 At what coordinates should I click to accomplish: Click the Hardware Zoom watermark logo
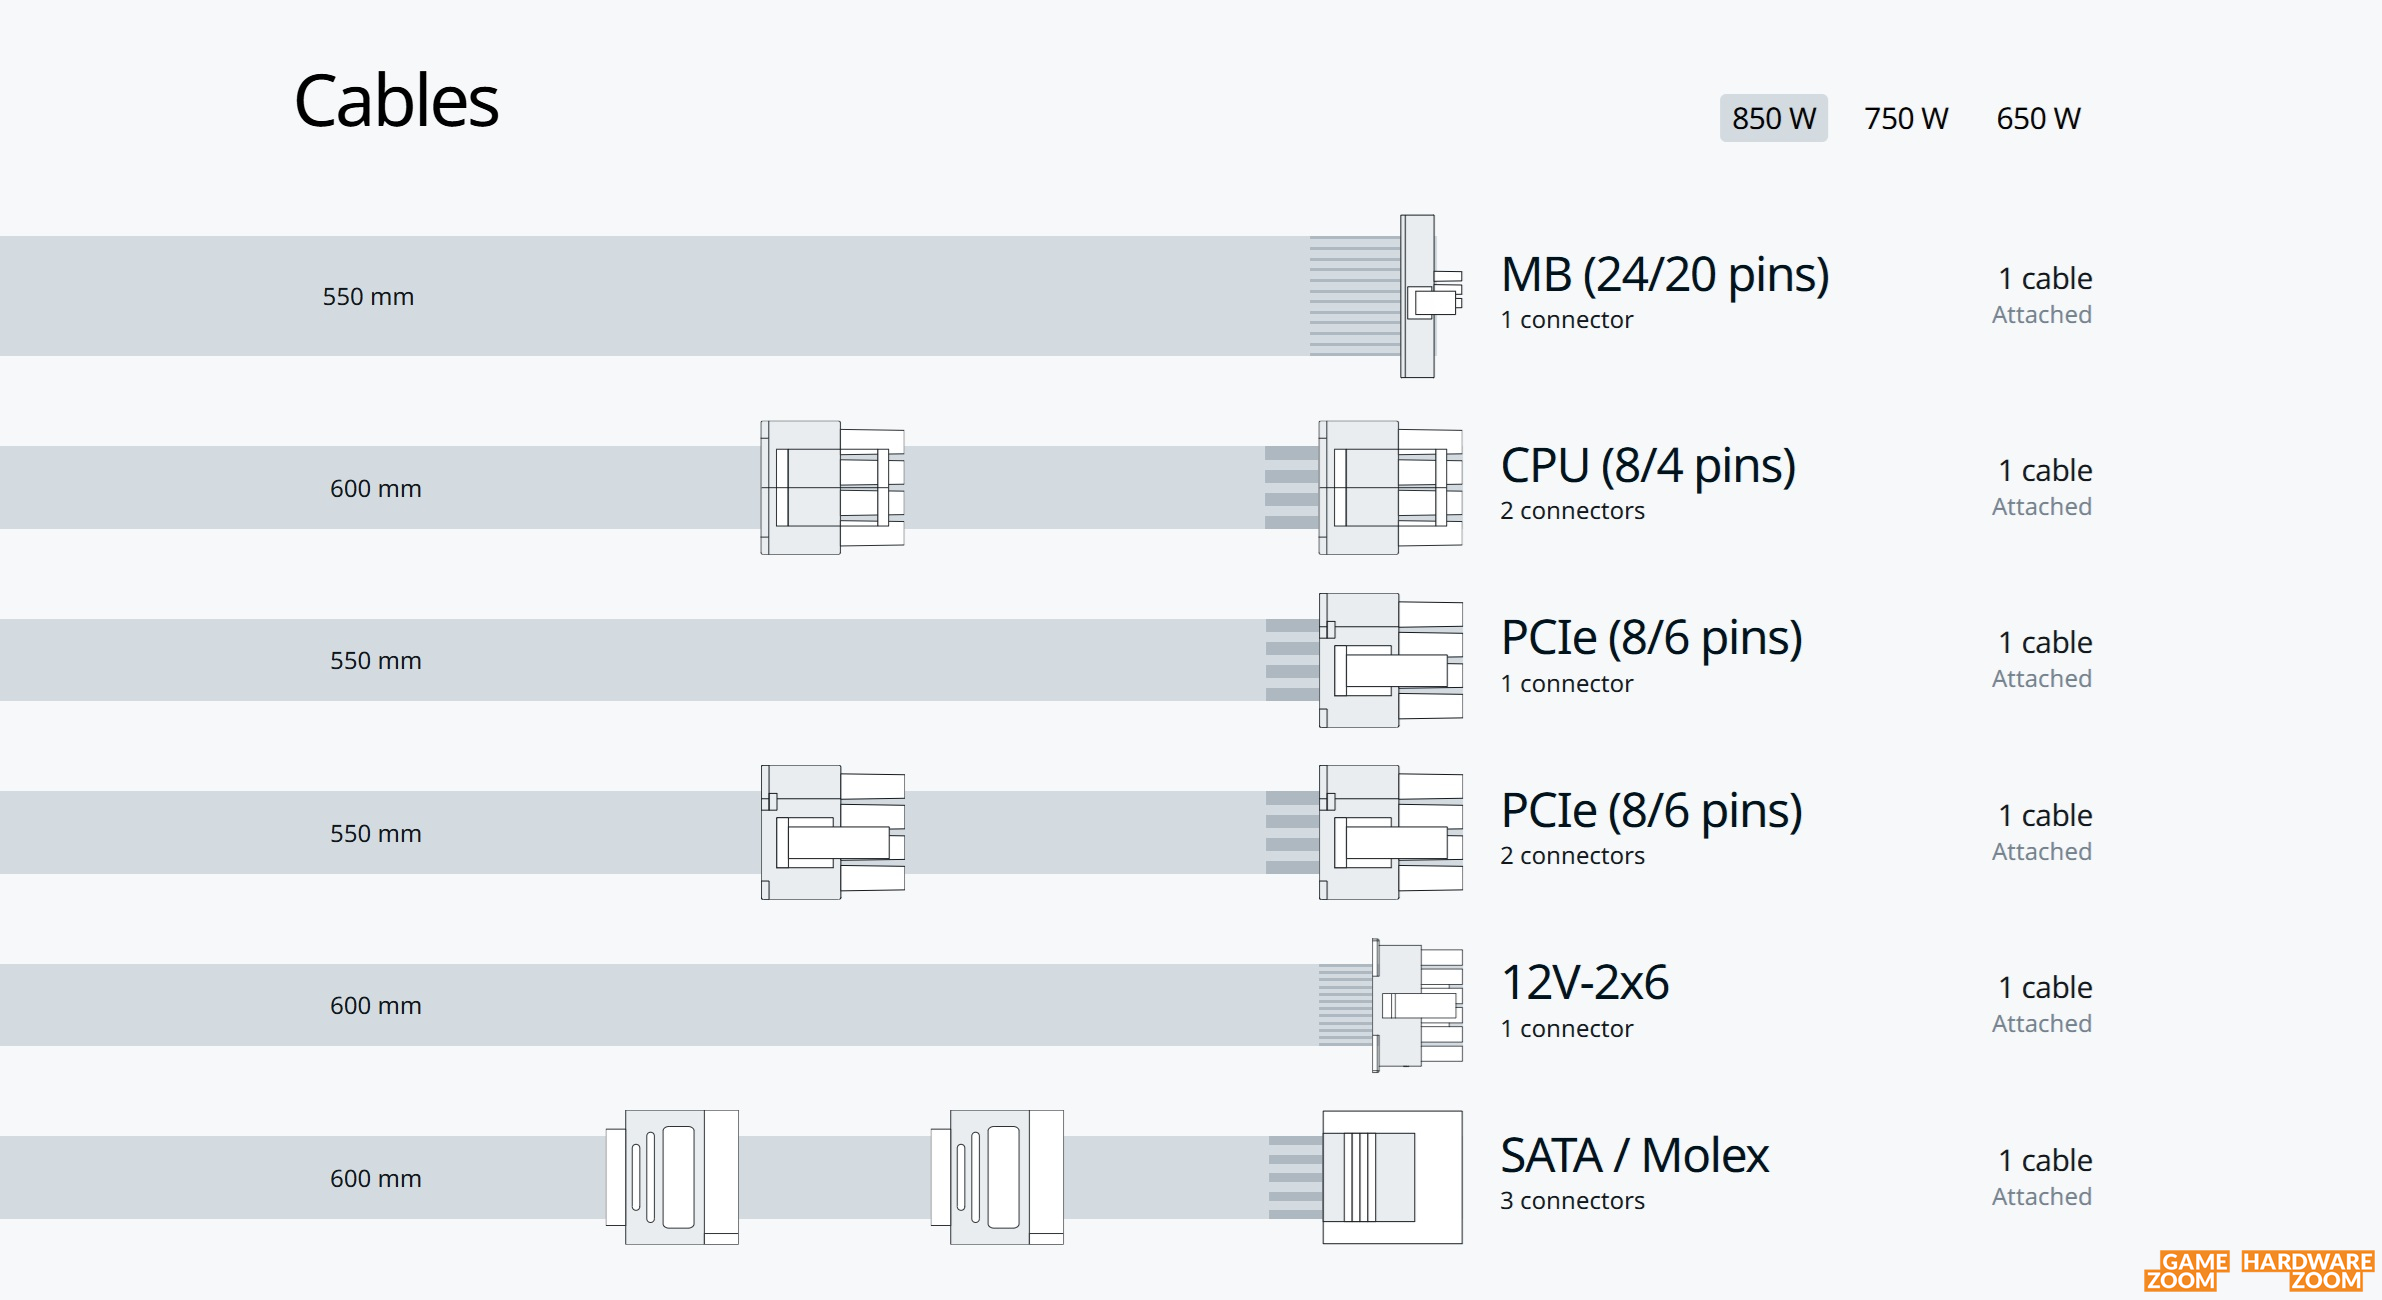coord(2308,1271)
